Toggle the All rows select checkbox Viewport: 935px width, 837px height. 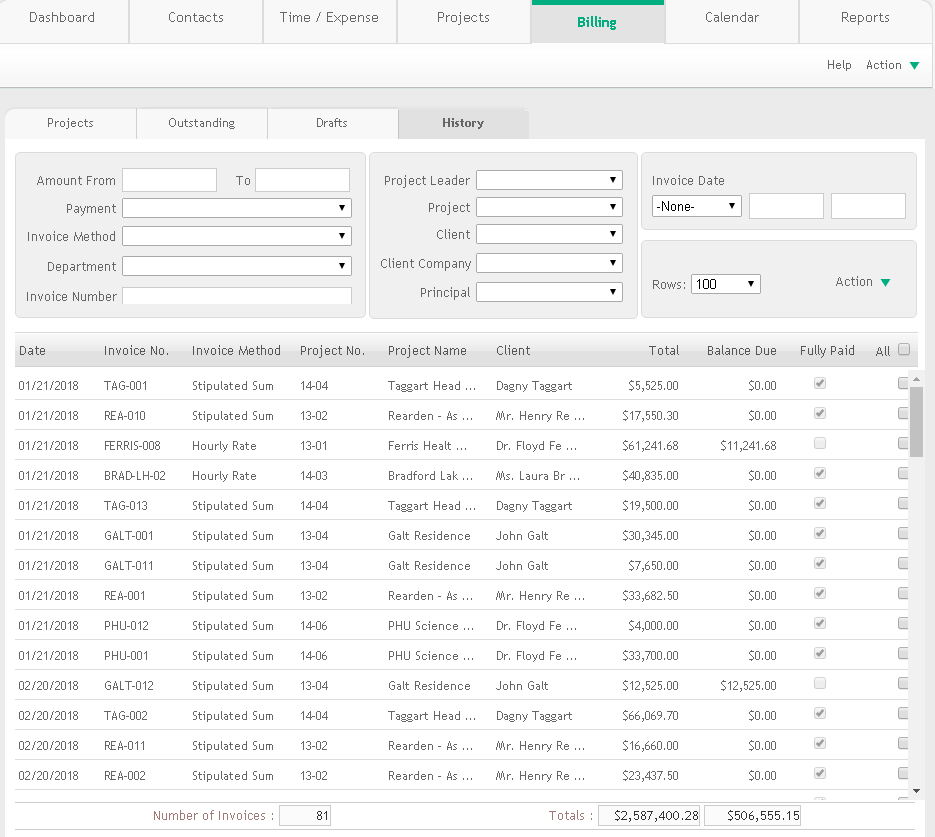(x=904, y=350)
